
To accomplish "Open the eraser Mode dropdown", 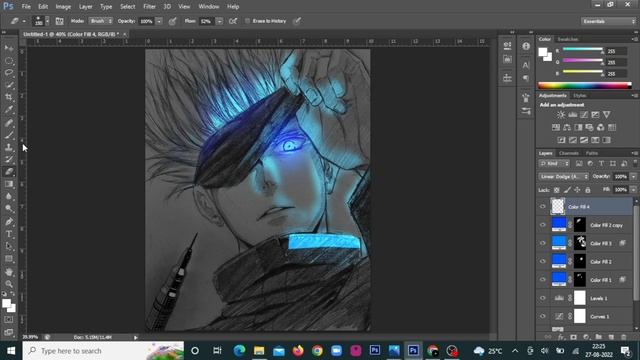I will [x=101, y=21].
